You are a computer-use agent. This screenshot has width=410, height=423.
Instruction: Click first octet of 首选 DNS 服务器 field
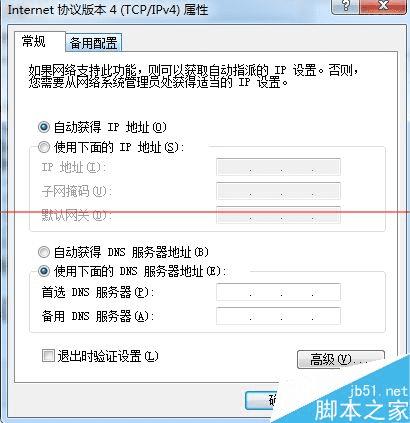[233, 292]
